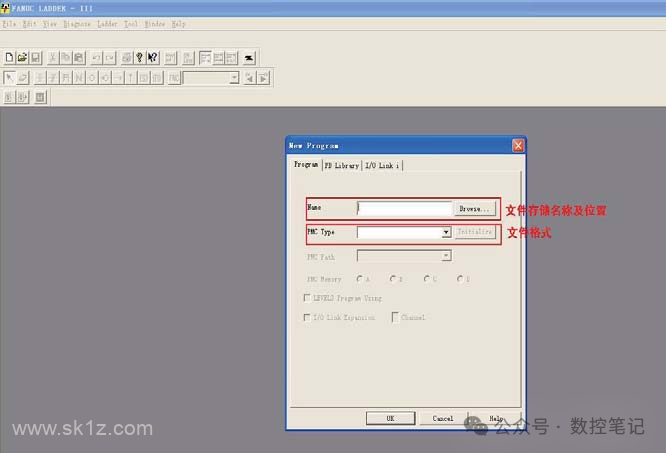Click the Paste clipboard toolbar icon
The height and width of the screenshot is (453, 666).
79,57
